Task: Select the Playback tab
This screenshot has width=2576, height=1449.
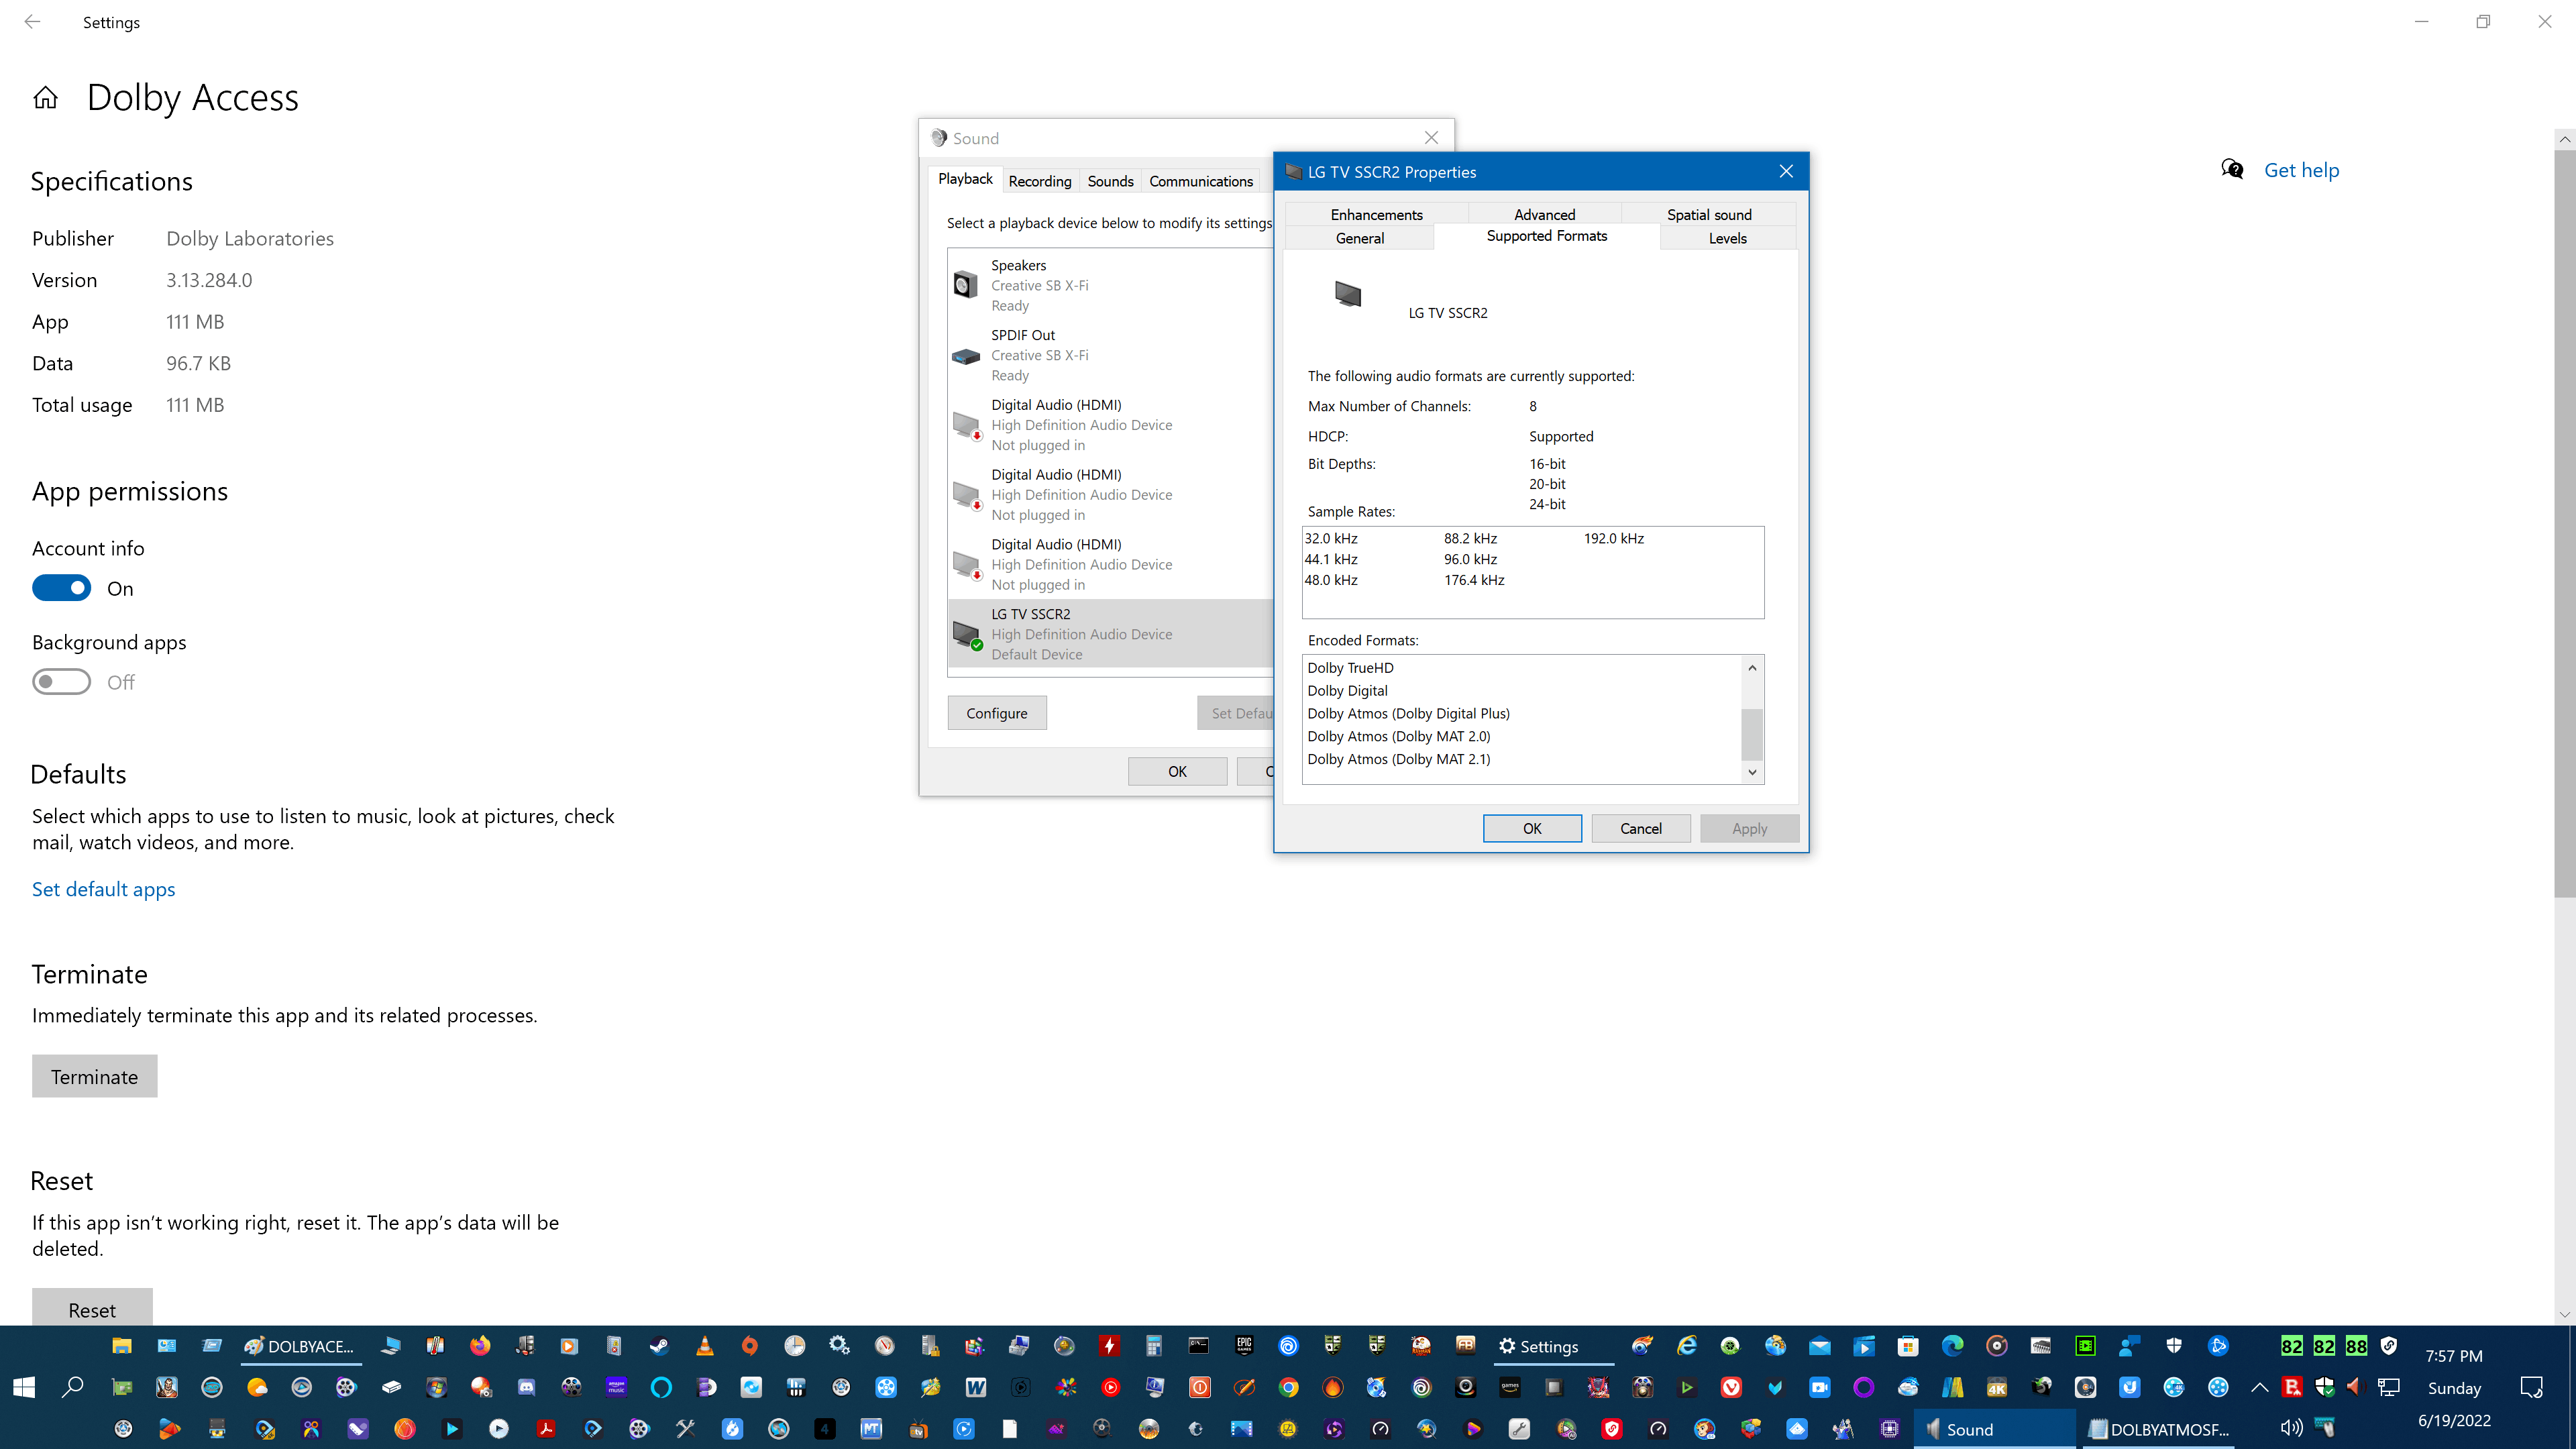Action: click(x=965, y=179)
